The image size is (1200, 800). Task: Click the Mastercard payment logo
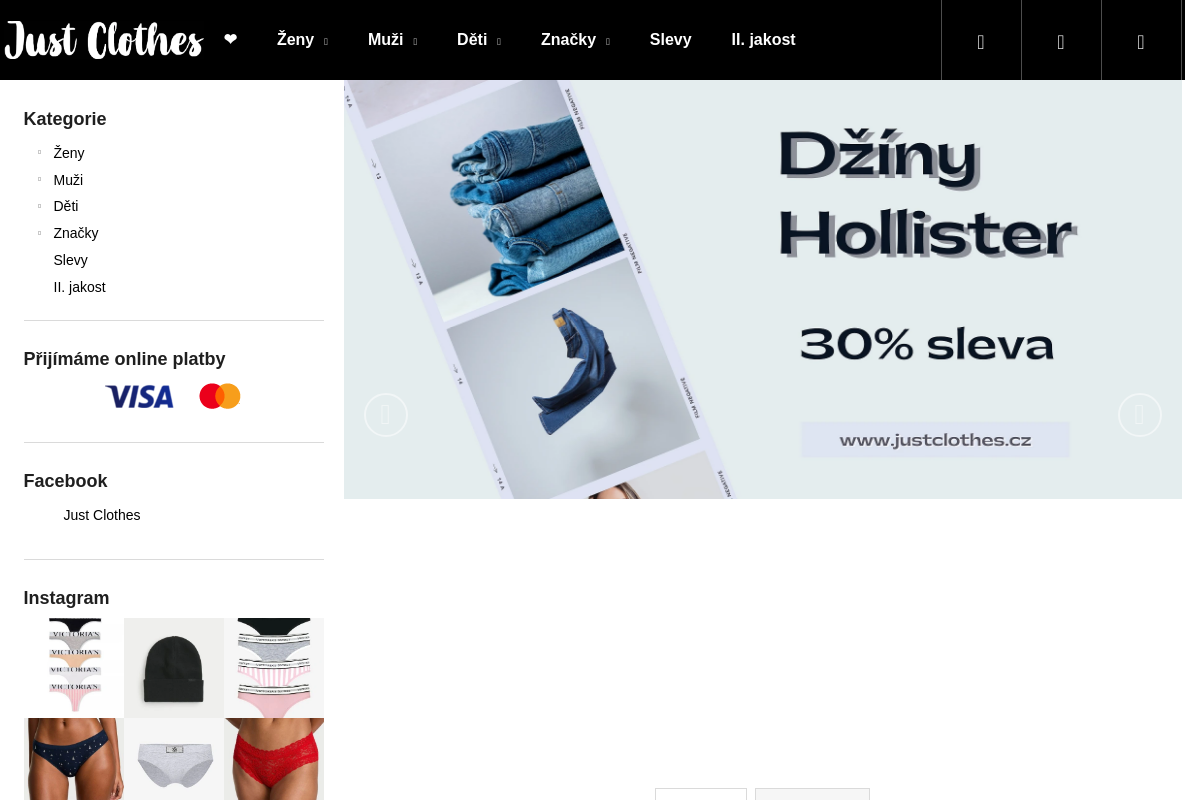[220, 396]
